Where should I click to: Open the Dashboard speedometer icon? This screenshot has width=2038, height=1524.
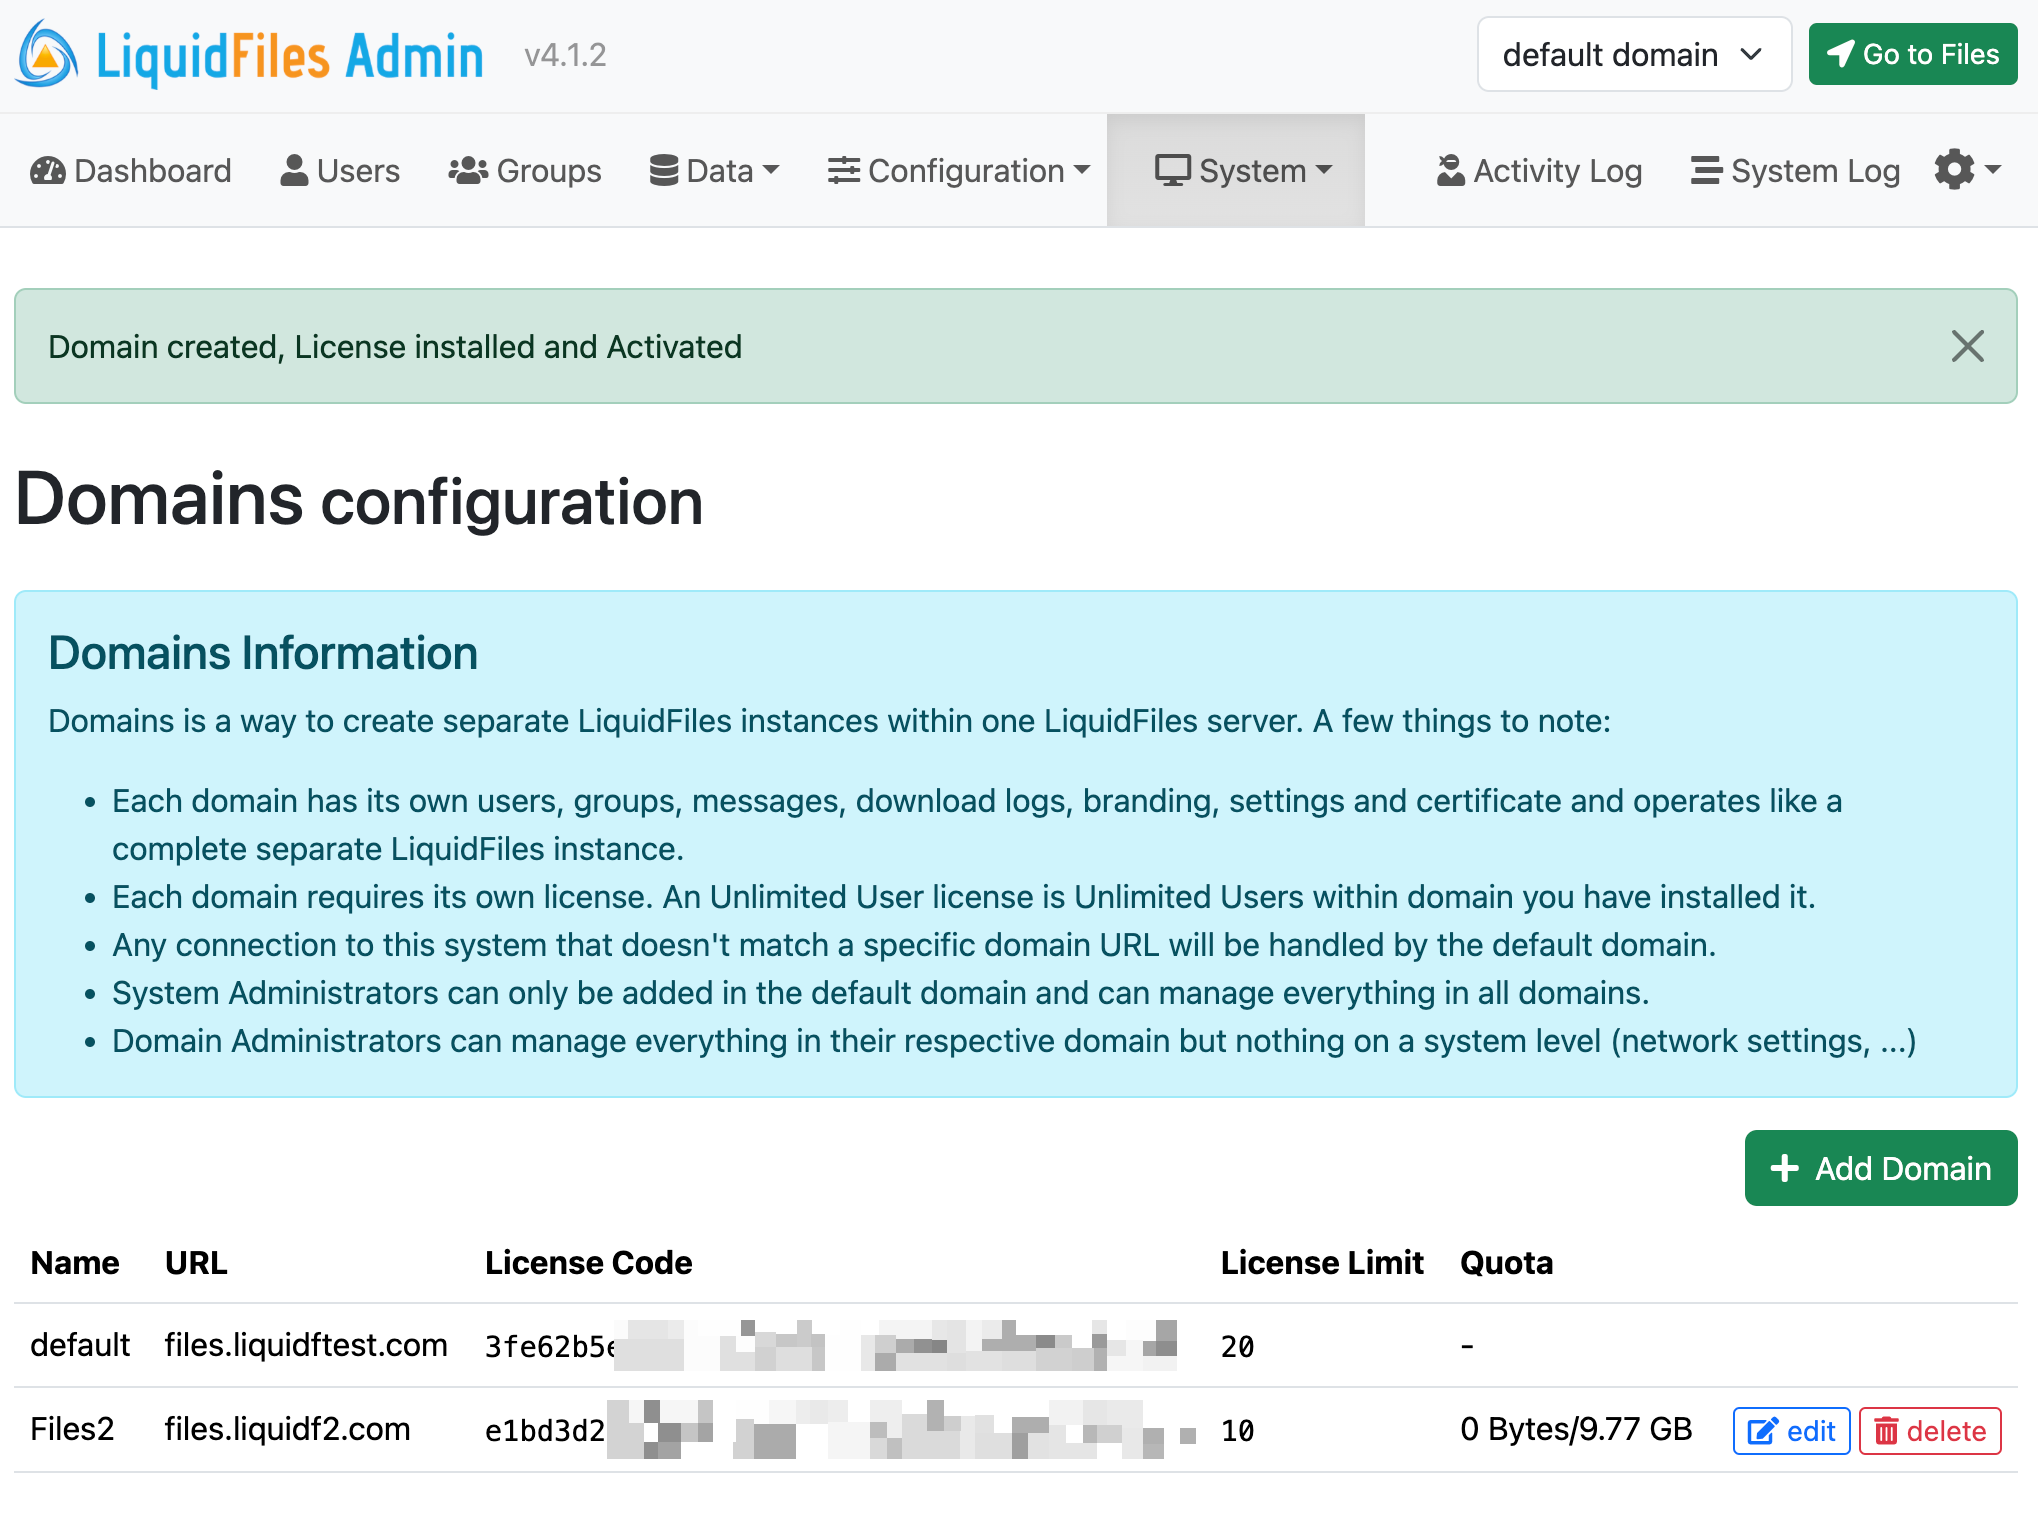(49, 170)
